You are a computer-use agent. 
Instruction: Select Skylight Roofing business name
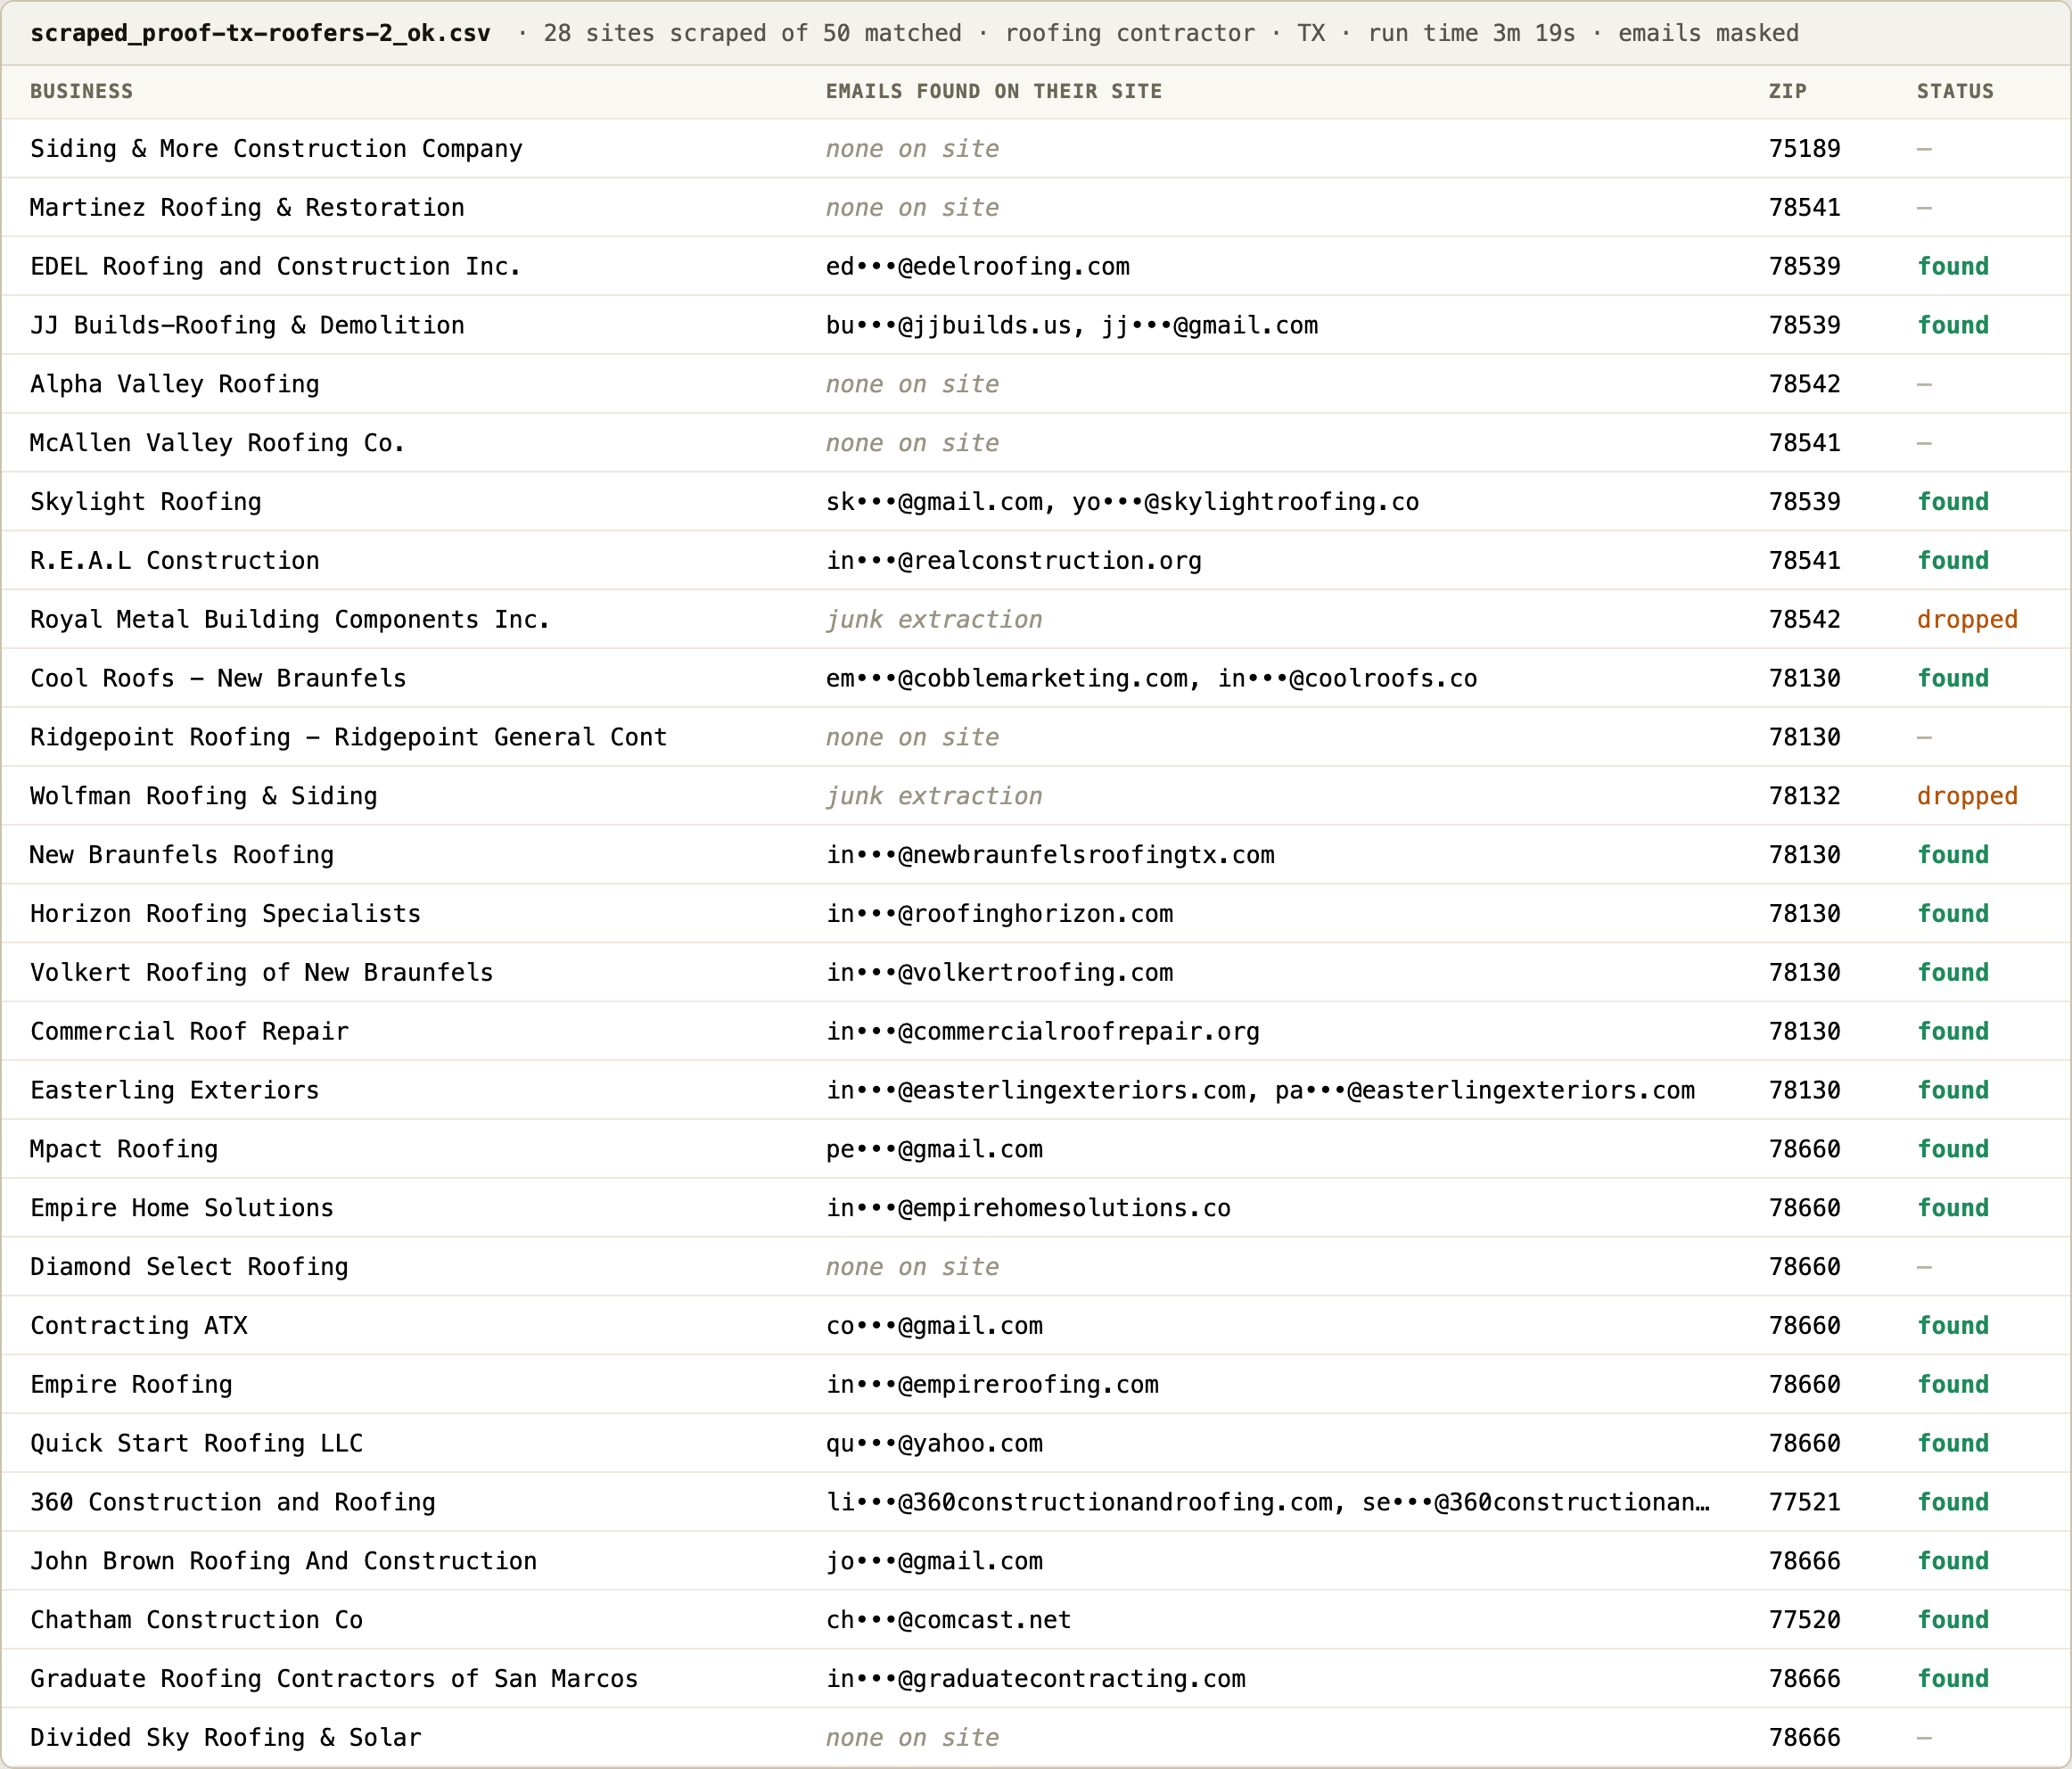(x=146, y=502)
